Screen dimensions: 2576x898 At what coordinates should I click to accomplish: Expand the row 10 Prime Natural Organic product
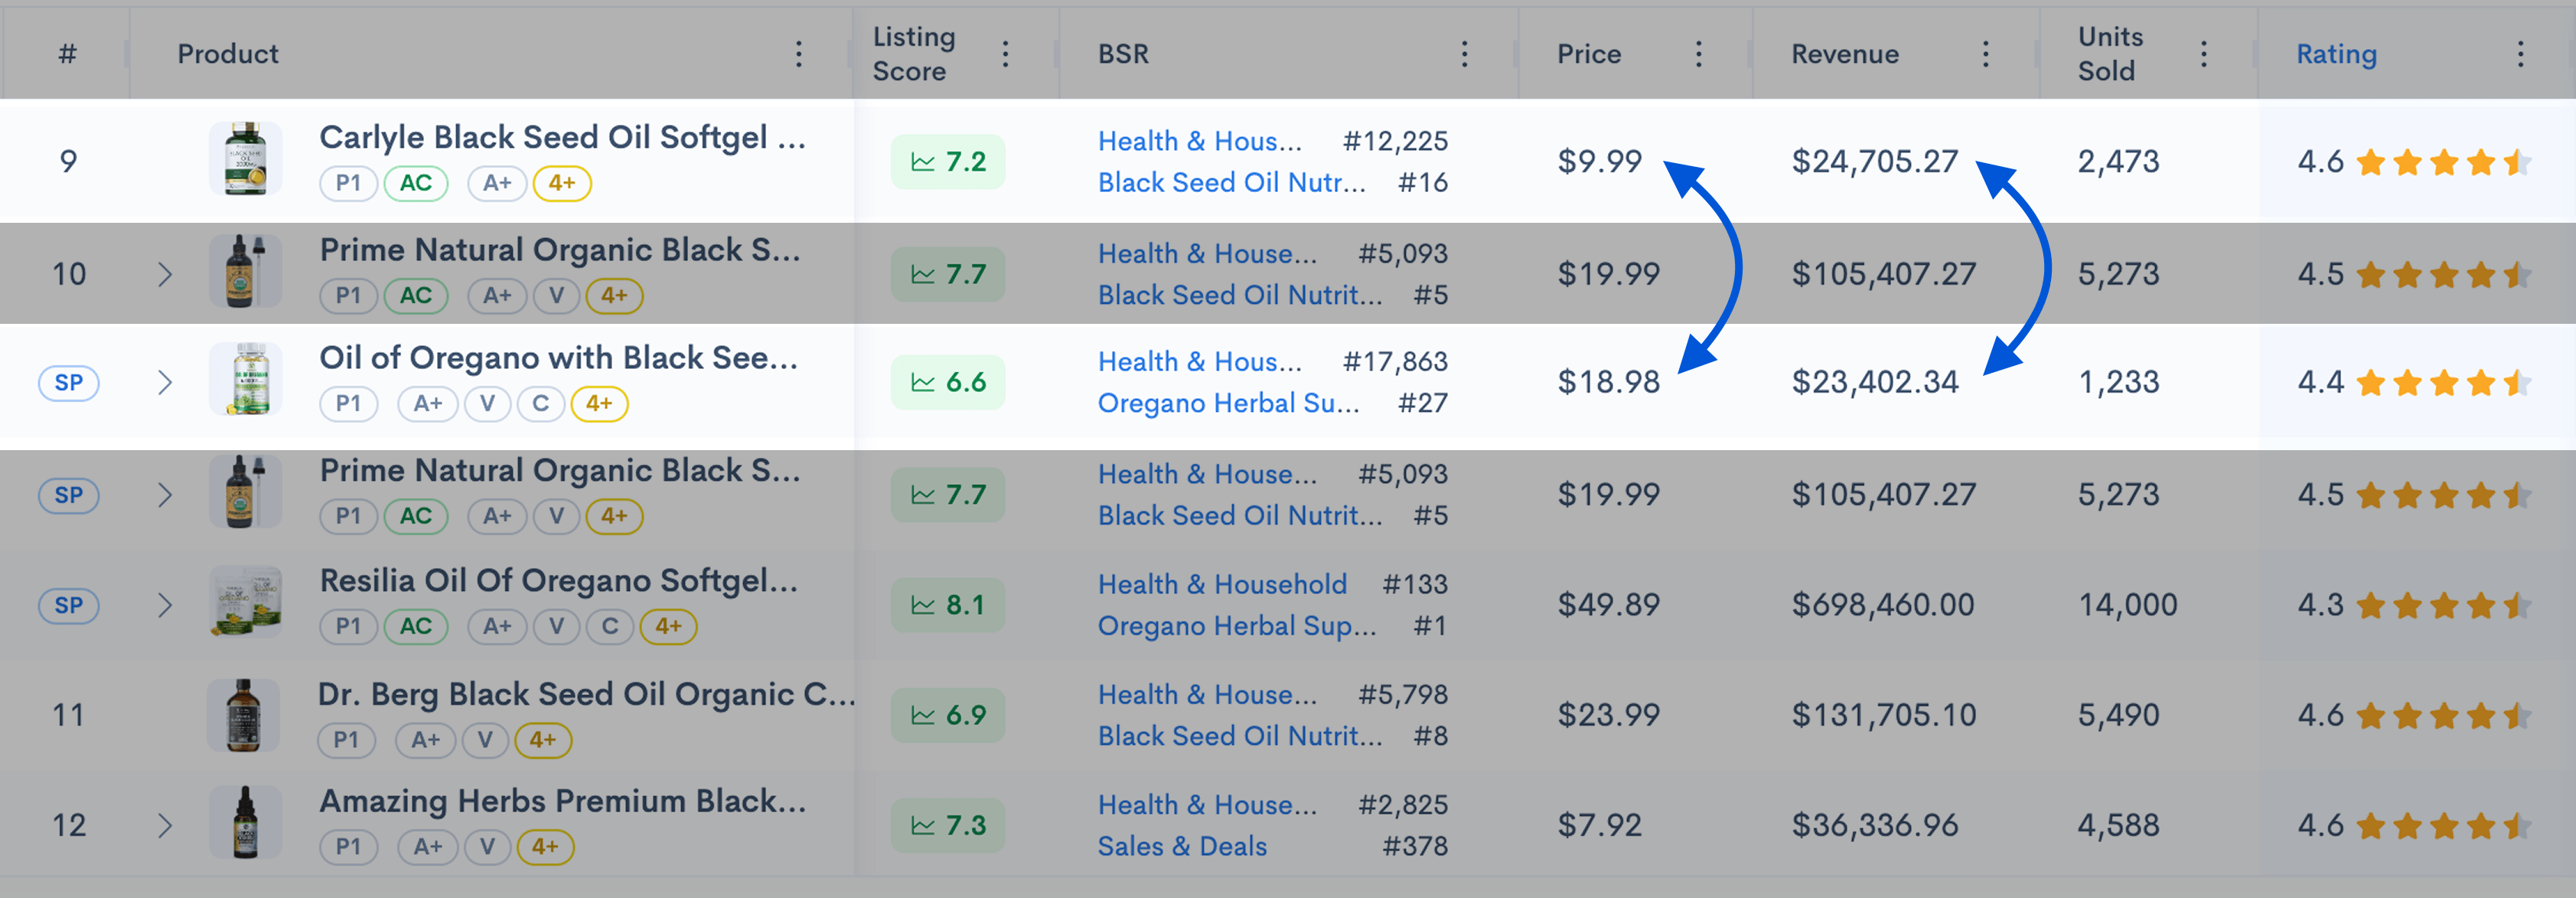coord(165,274)
